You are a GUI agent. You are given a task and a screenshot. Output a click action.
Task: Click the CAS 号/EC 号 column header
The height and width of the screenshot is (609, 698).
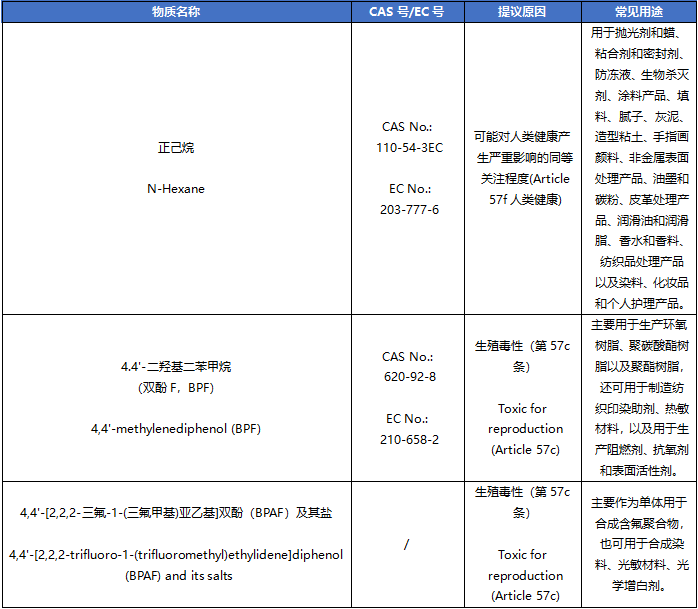coord(406,12)
